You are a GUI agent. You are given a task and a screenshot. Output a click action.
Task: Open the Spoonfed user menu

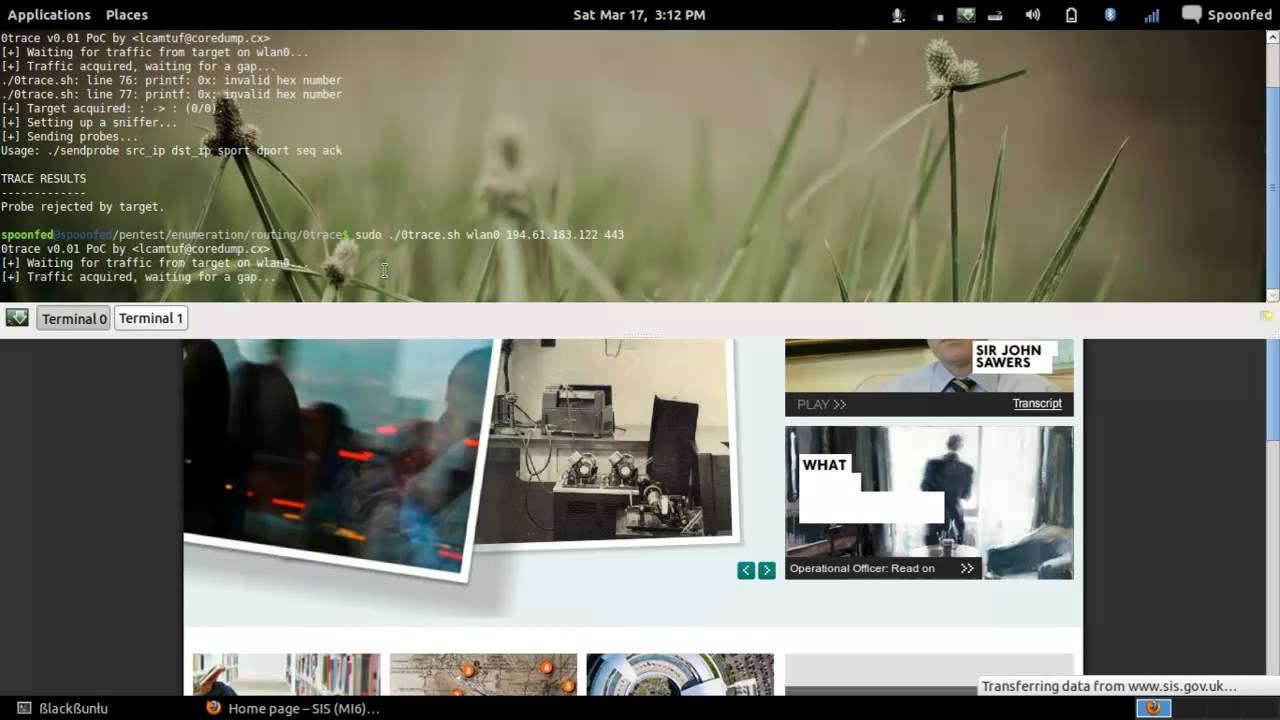1227,15
